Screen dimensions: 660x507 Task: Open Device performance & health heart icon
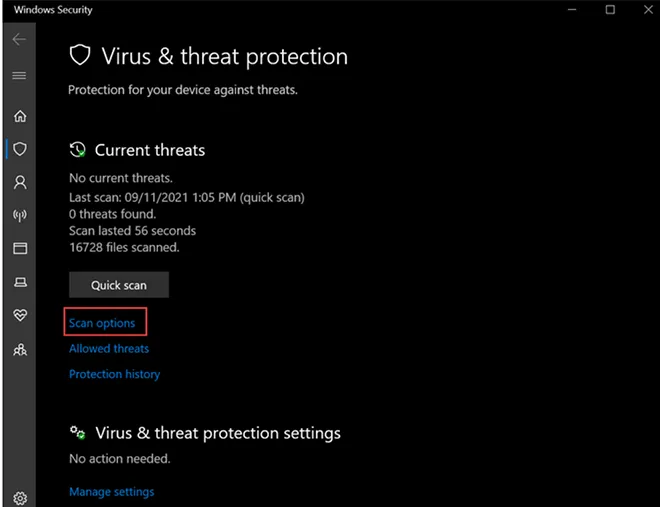click(x=20, y=315)
